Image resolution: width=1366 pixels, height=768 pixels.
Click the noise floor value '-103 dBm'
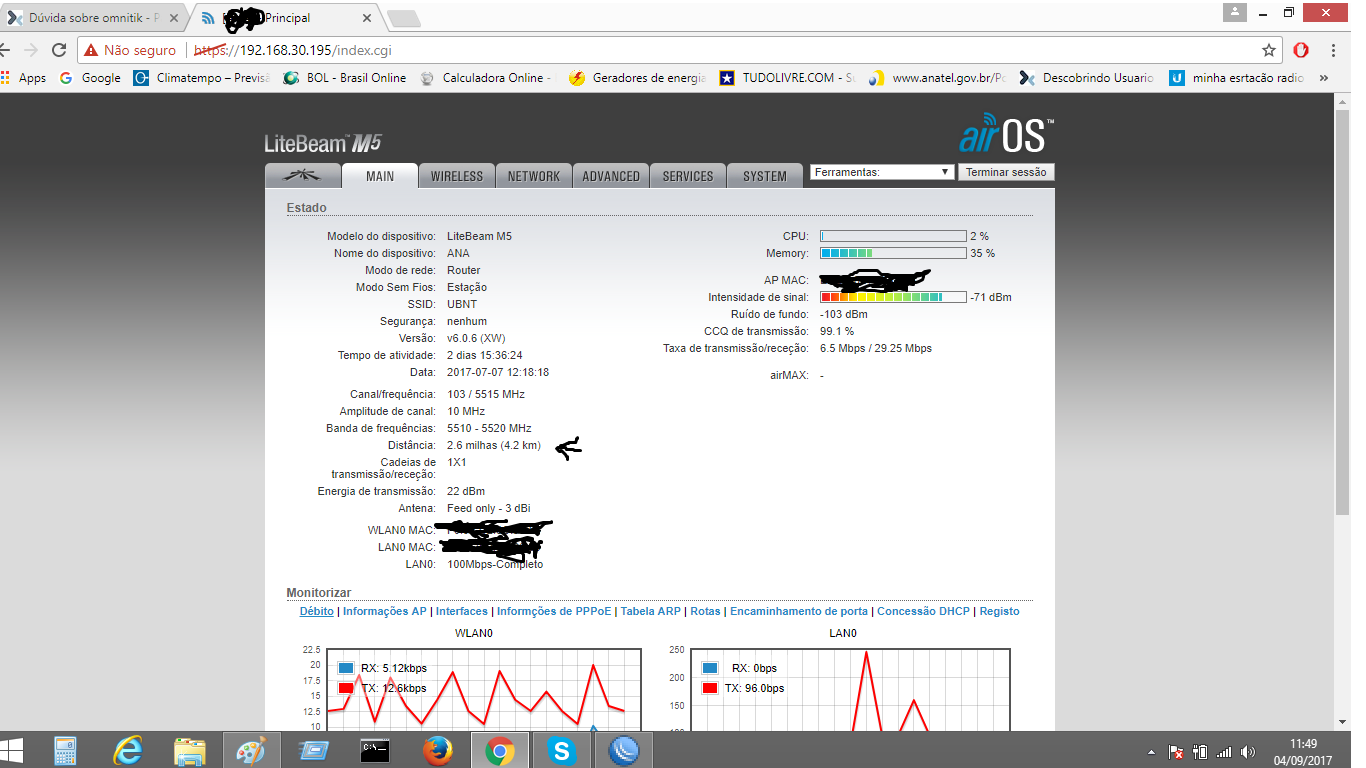coord(844,314)
